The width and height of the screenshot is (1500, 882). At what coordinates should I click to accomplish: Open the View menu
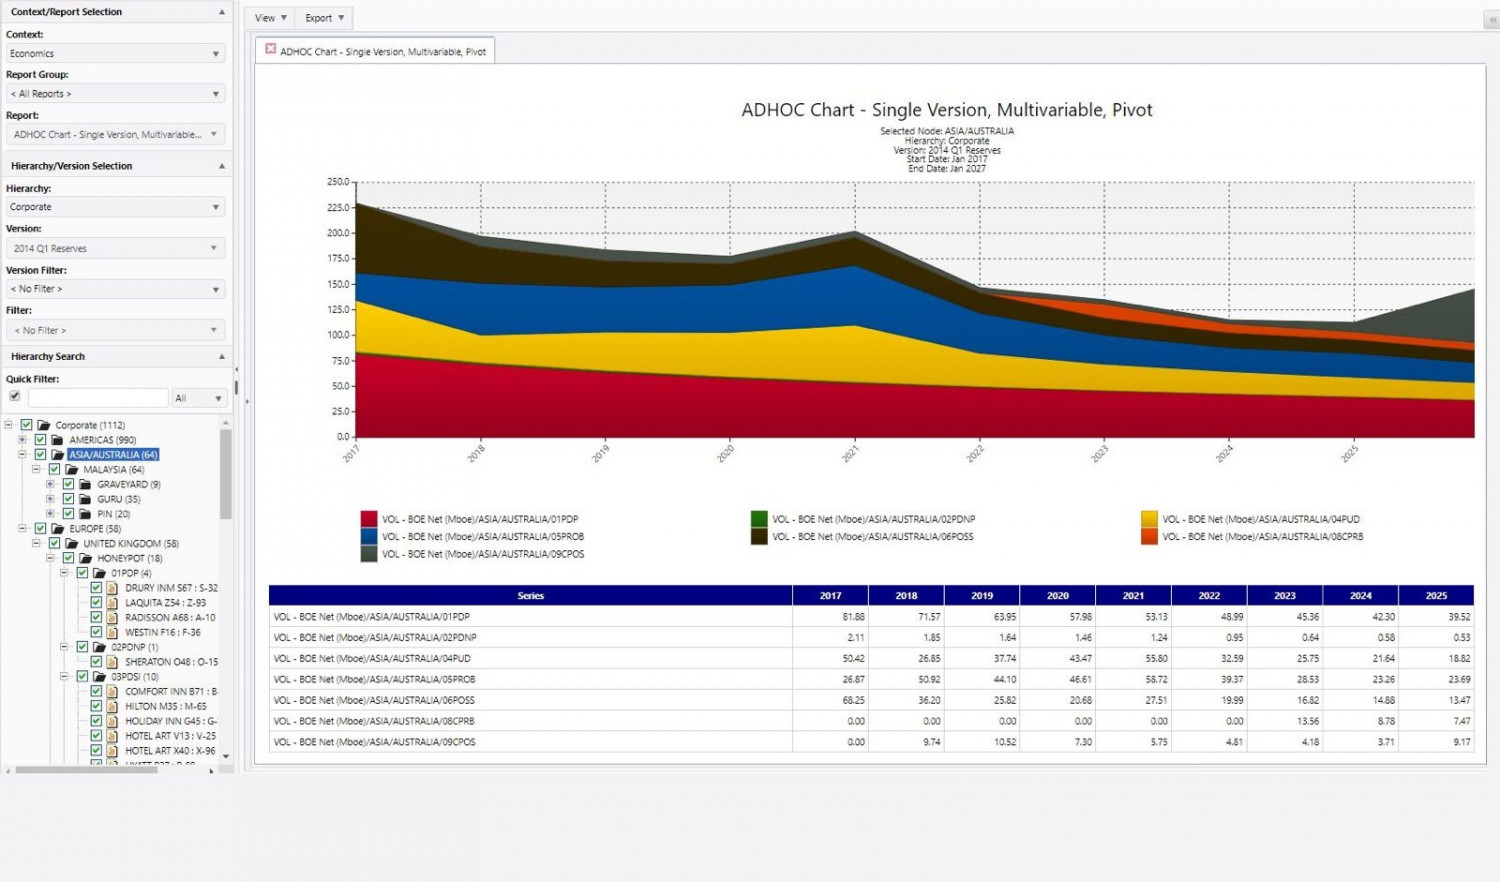(x=270, y=18)
